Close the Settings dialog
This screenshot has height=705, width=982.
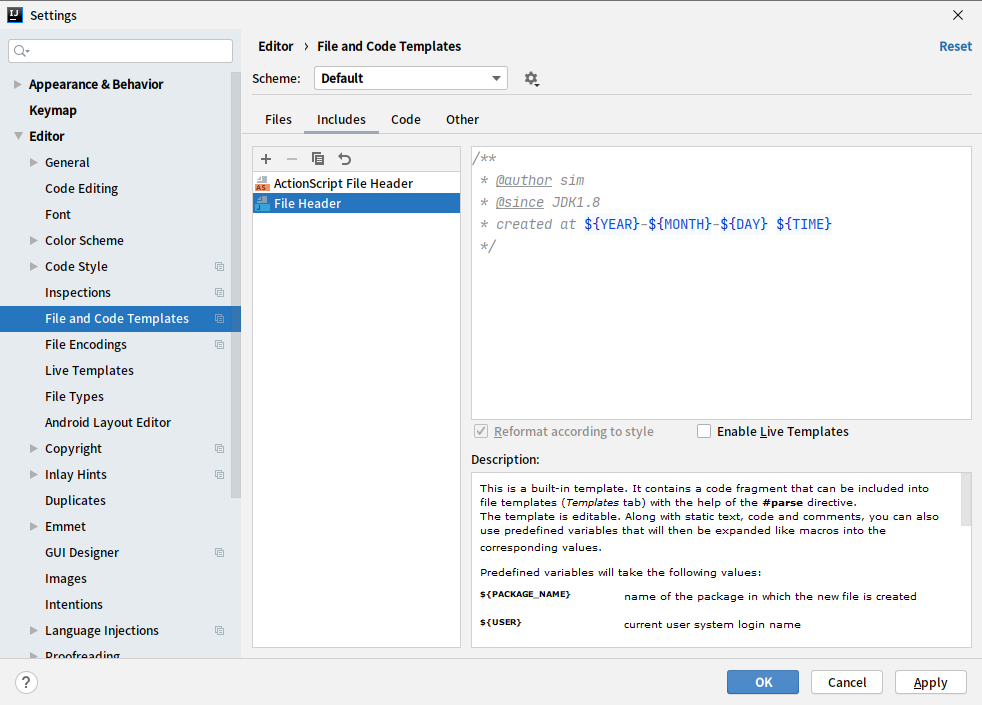[x=958, y=15]
